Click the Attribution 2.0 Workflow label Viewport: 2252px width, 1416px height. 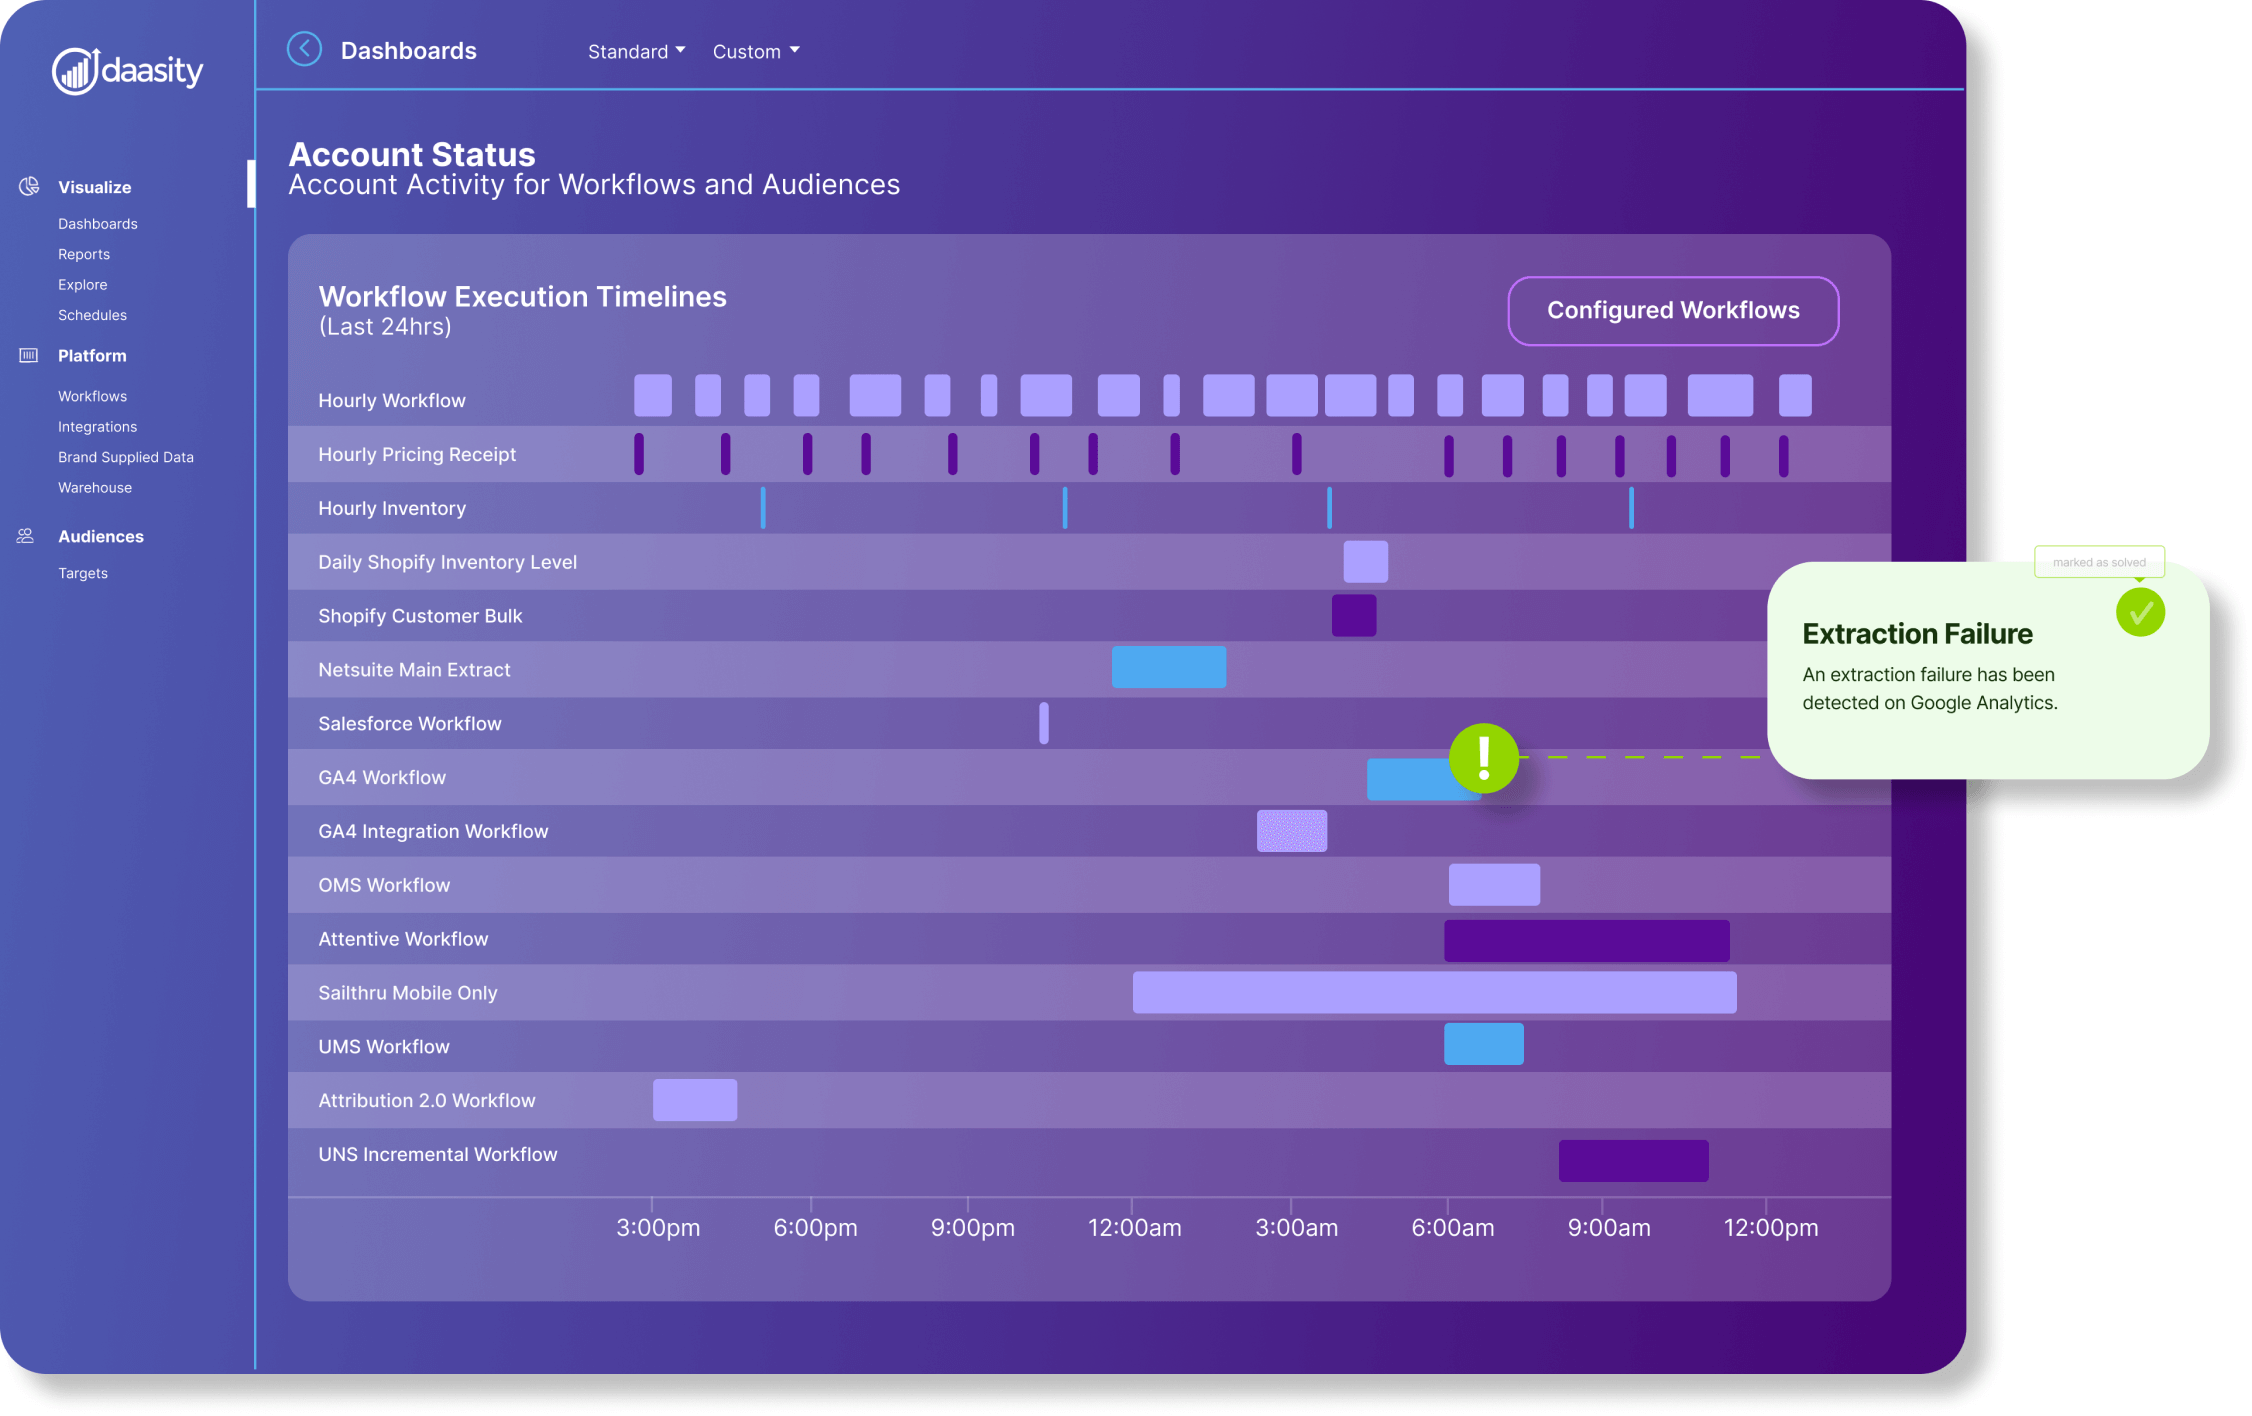coord(427,1101)
